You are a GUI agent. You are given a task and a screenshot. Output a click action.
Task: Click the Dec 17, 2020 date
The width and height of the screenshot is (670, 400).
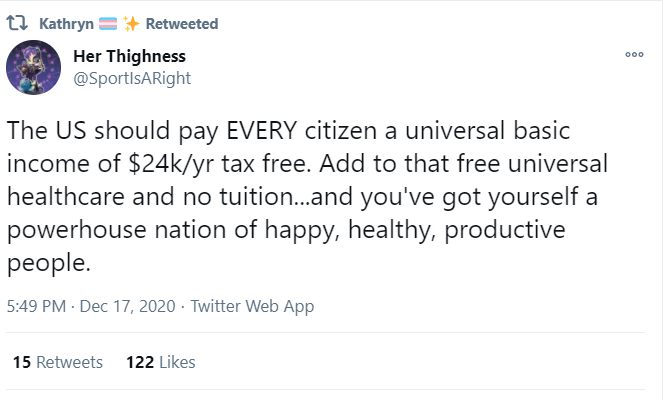tap(127, 306)
